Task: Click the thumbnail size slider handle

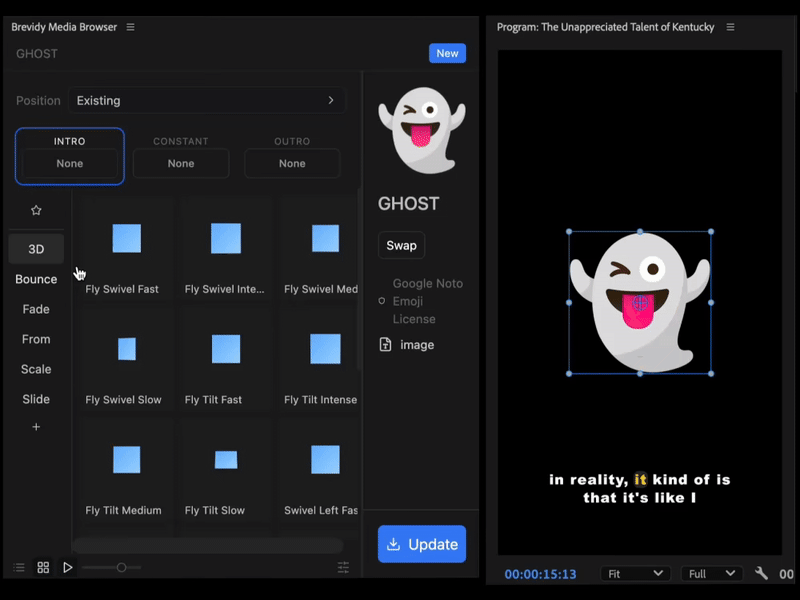Action: click(121, 567)
